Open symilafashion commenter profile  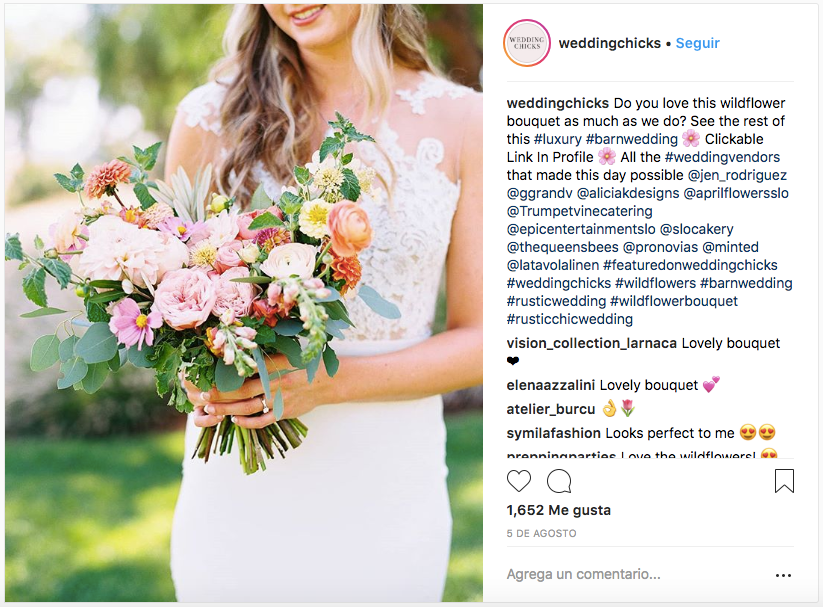[553, 433]
